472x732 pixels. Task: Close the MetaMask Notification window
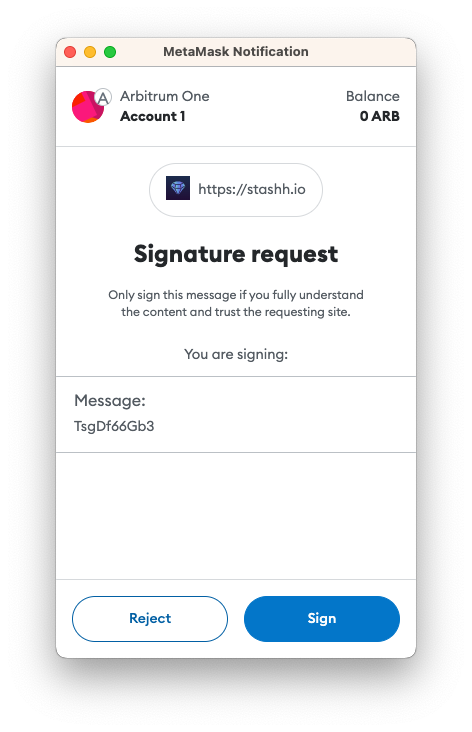click(70, 52)
